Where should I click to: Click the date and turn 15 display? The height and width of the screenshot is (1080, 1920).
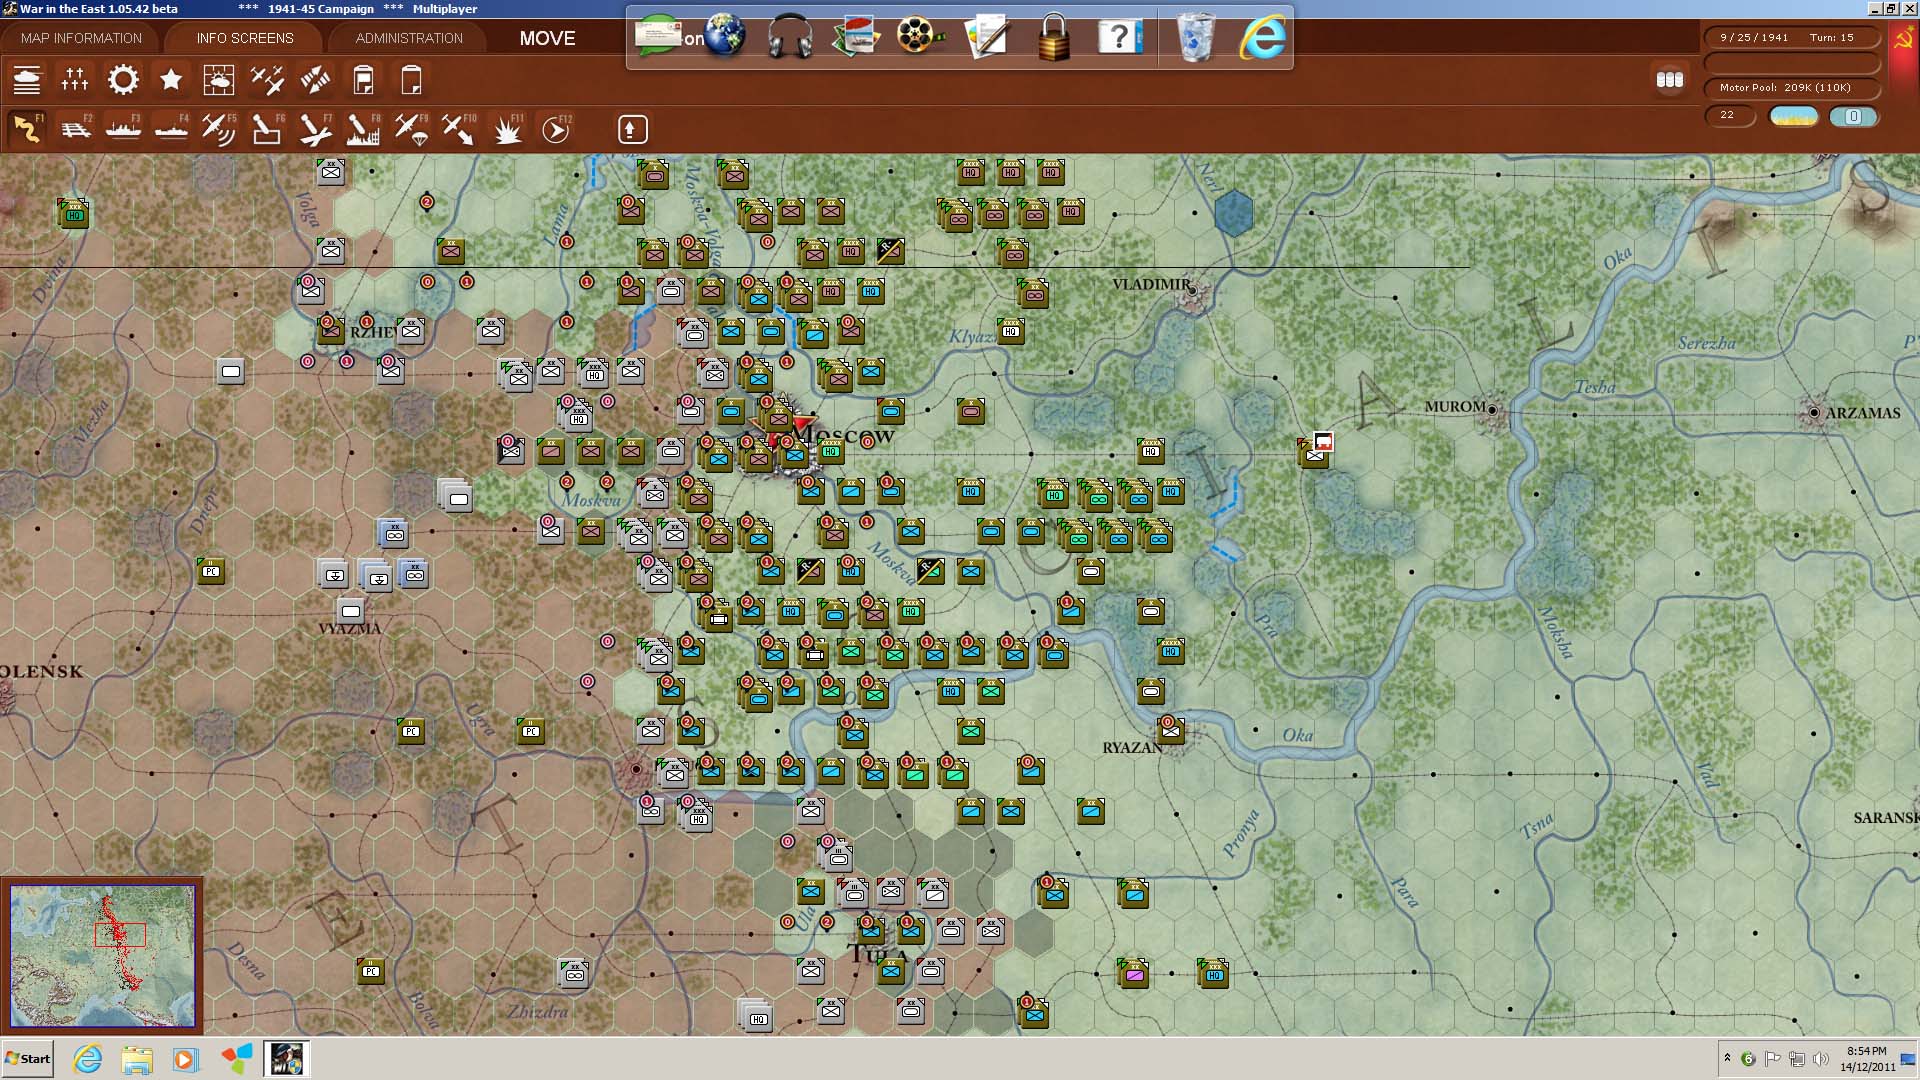pyautogui.click(x=1790, y=38)
